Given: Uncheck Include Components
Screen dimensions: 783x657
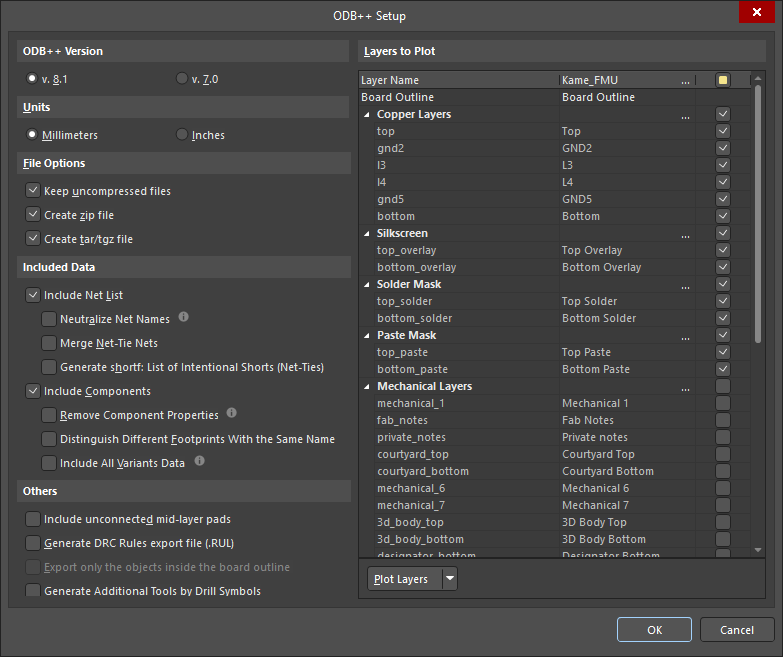Looking at the screenshot, I should pyautogui.click(x=33, y=390).
